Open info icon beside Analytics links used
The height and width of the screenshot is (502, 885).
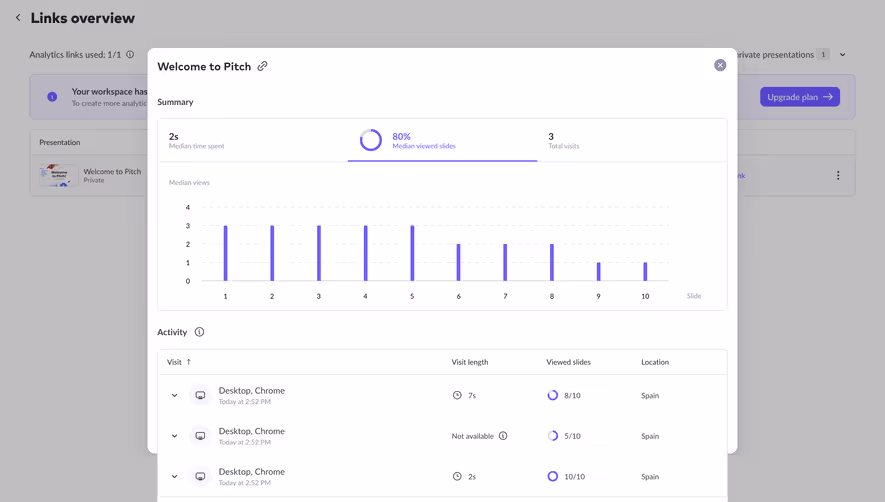(130, 55)
